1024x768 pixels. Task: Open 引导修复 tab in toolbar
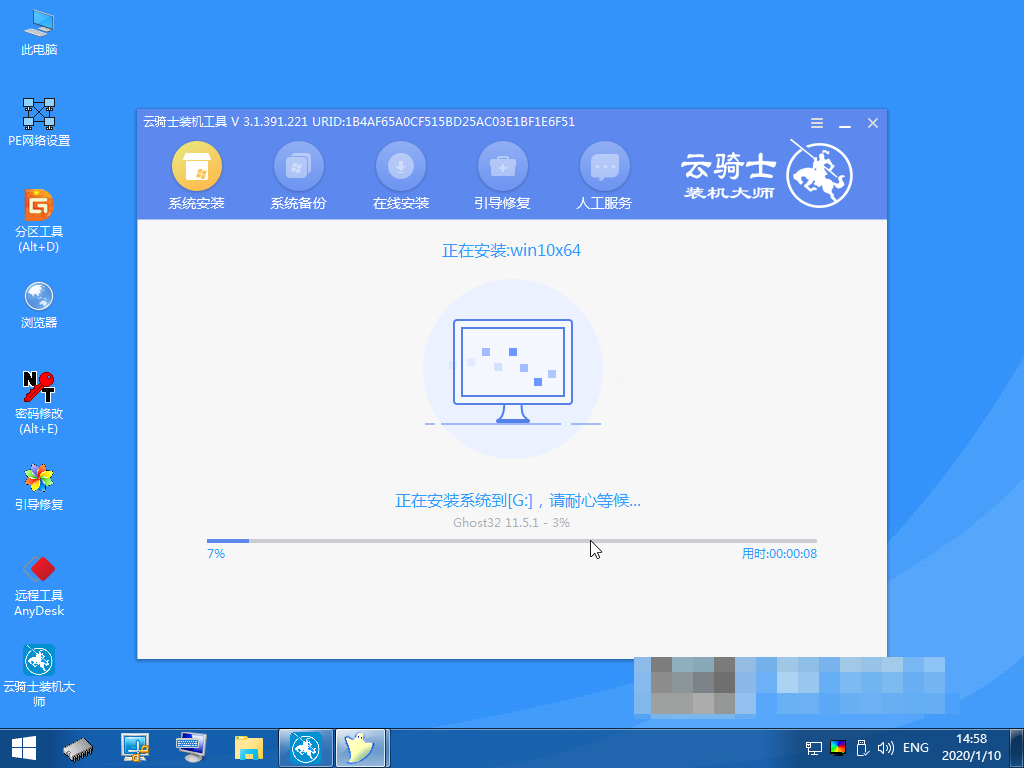tap(502, 176)
